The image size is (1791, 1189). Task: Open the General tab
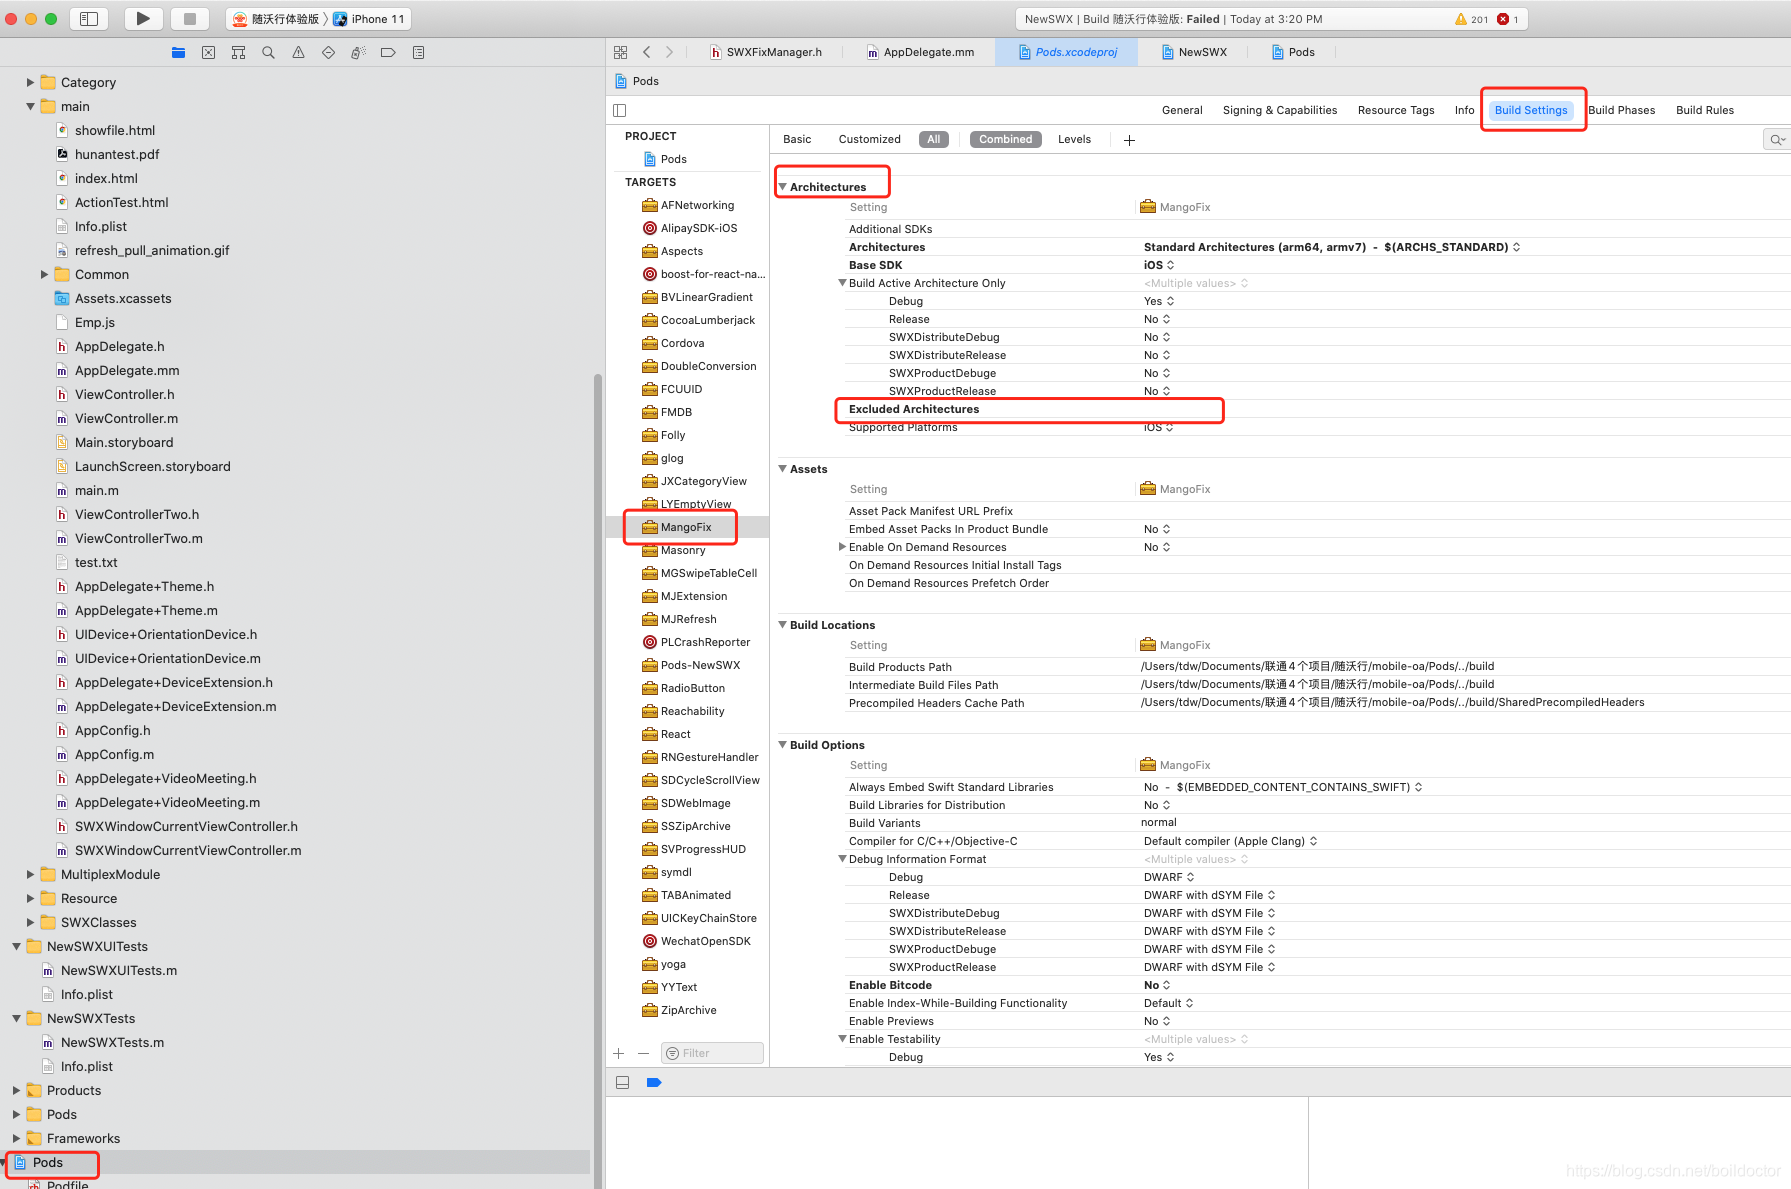pyautogui.click(x=1182, y=110)
